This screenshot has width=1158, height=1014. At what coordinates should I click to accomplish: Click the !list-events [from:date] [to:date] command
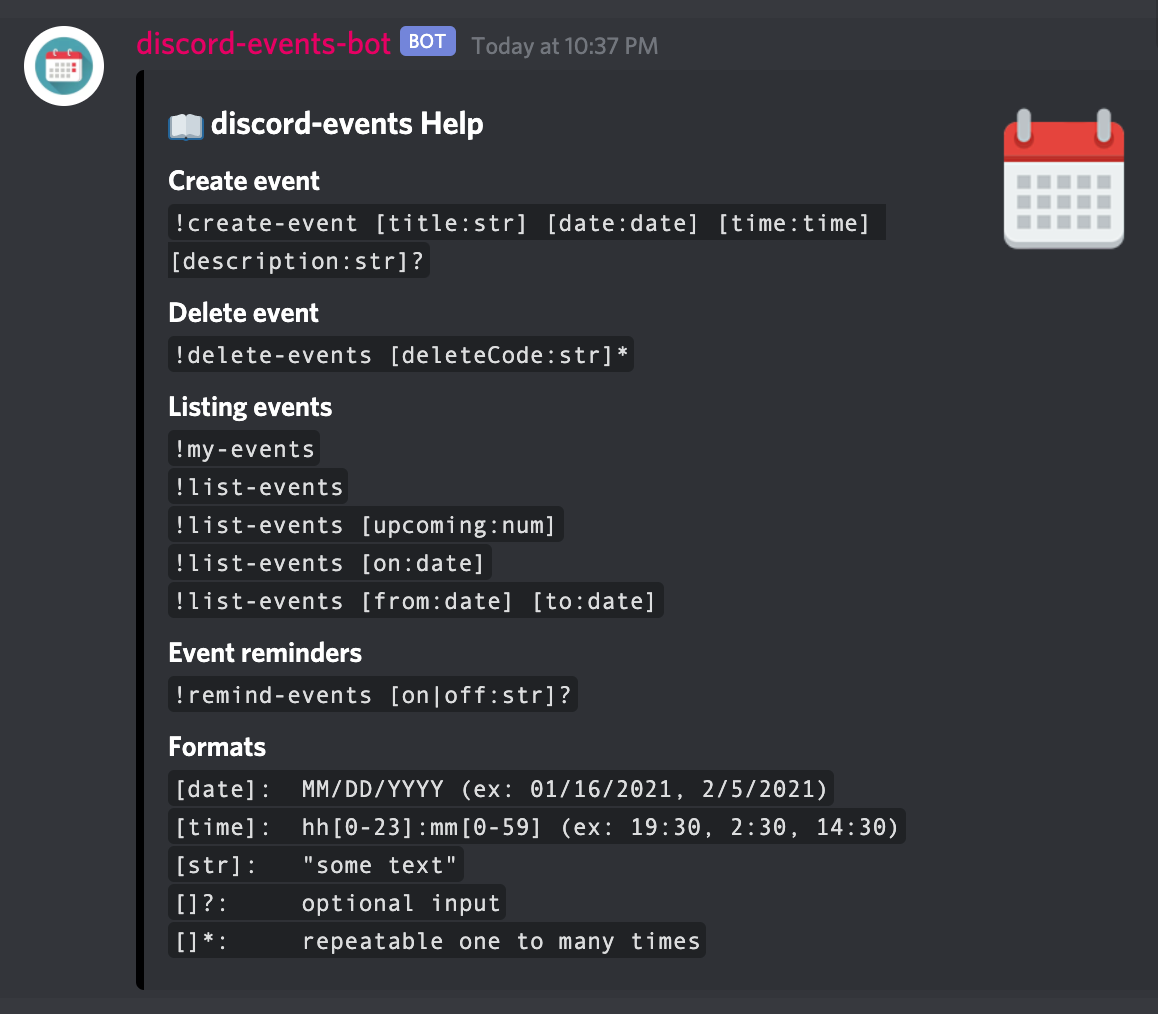click(x=415, y=600)
